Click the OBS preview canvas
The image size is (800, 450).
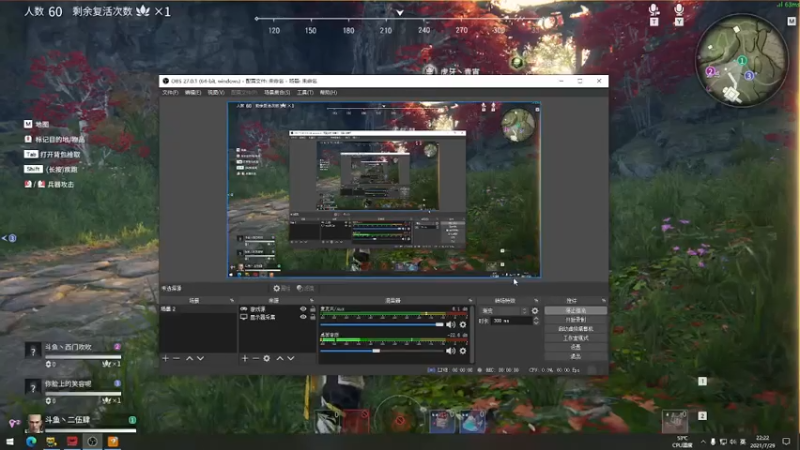(384, 190)
